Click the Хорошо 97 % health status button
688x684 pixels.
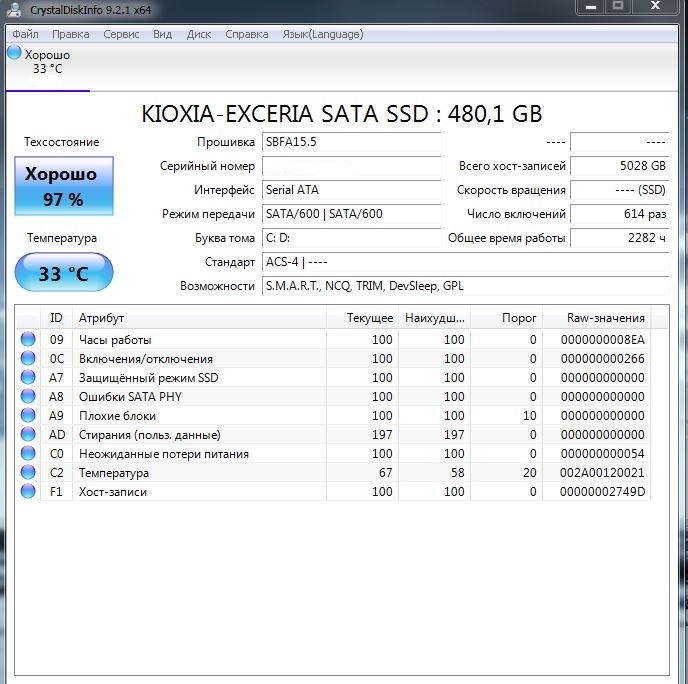tap(64, 186)
